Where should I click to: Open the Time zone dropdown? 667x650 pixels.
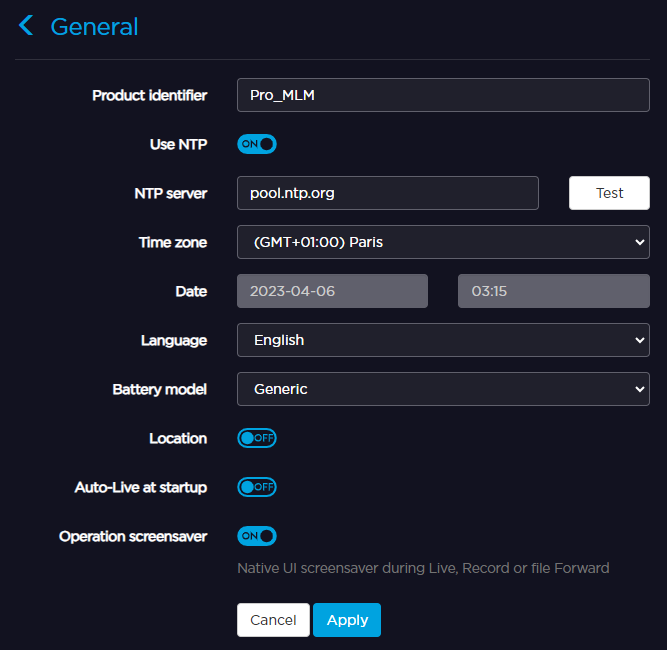pyautogui.click(x=443, y=242)
